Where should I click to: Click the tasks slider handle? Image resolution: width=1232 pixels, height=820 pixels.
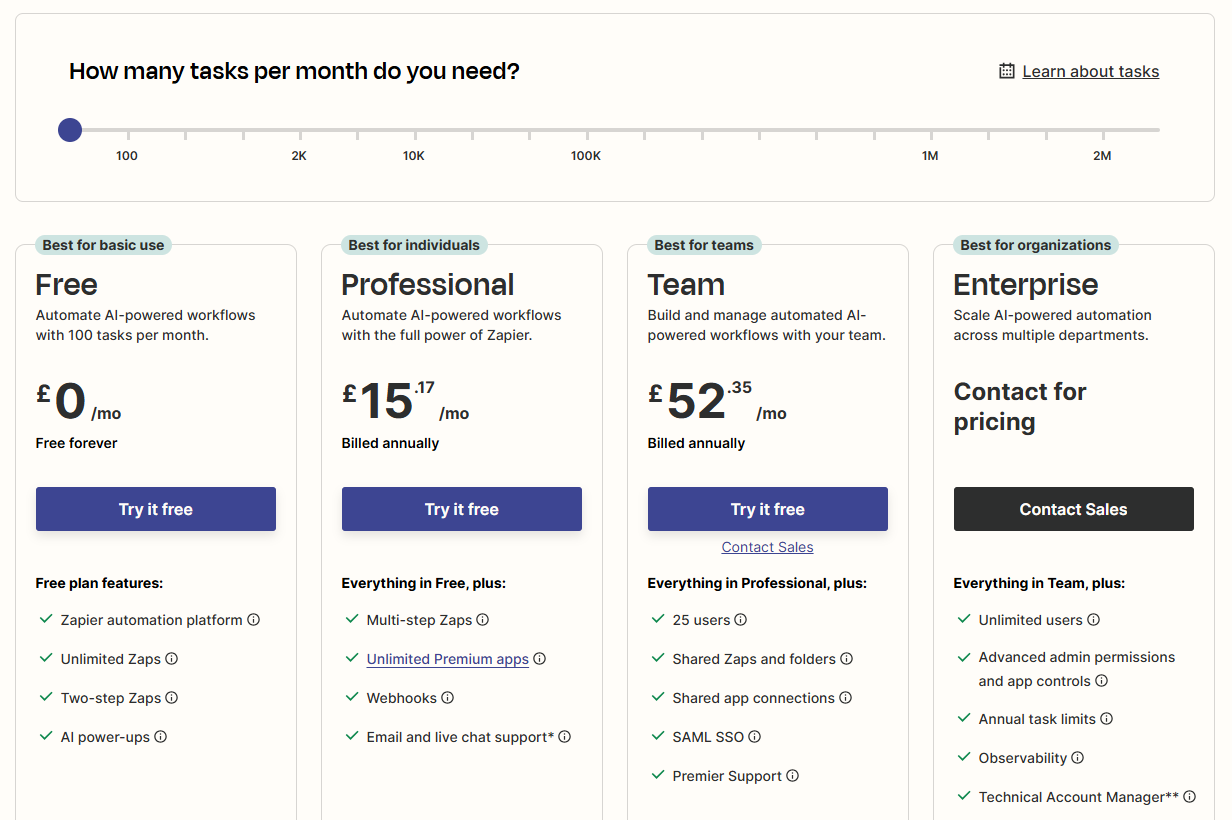(x=70, y=130)
